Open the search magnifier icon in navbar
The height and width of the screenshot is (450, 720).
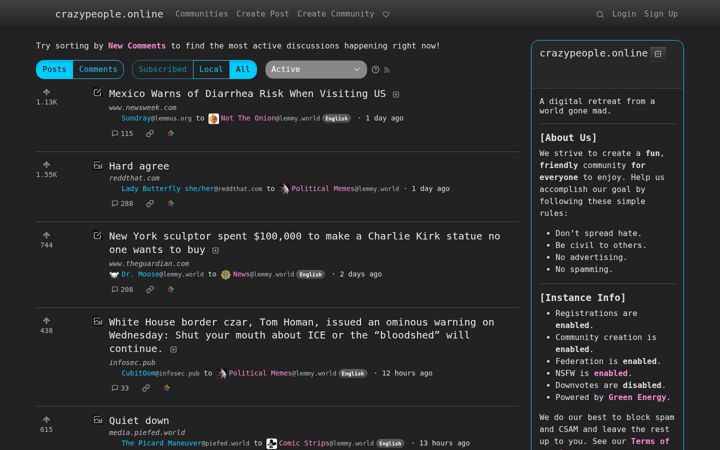(x=600, y=14)
